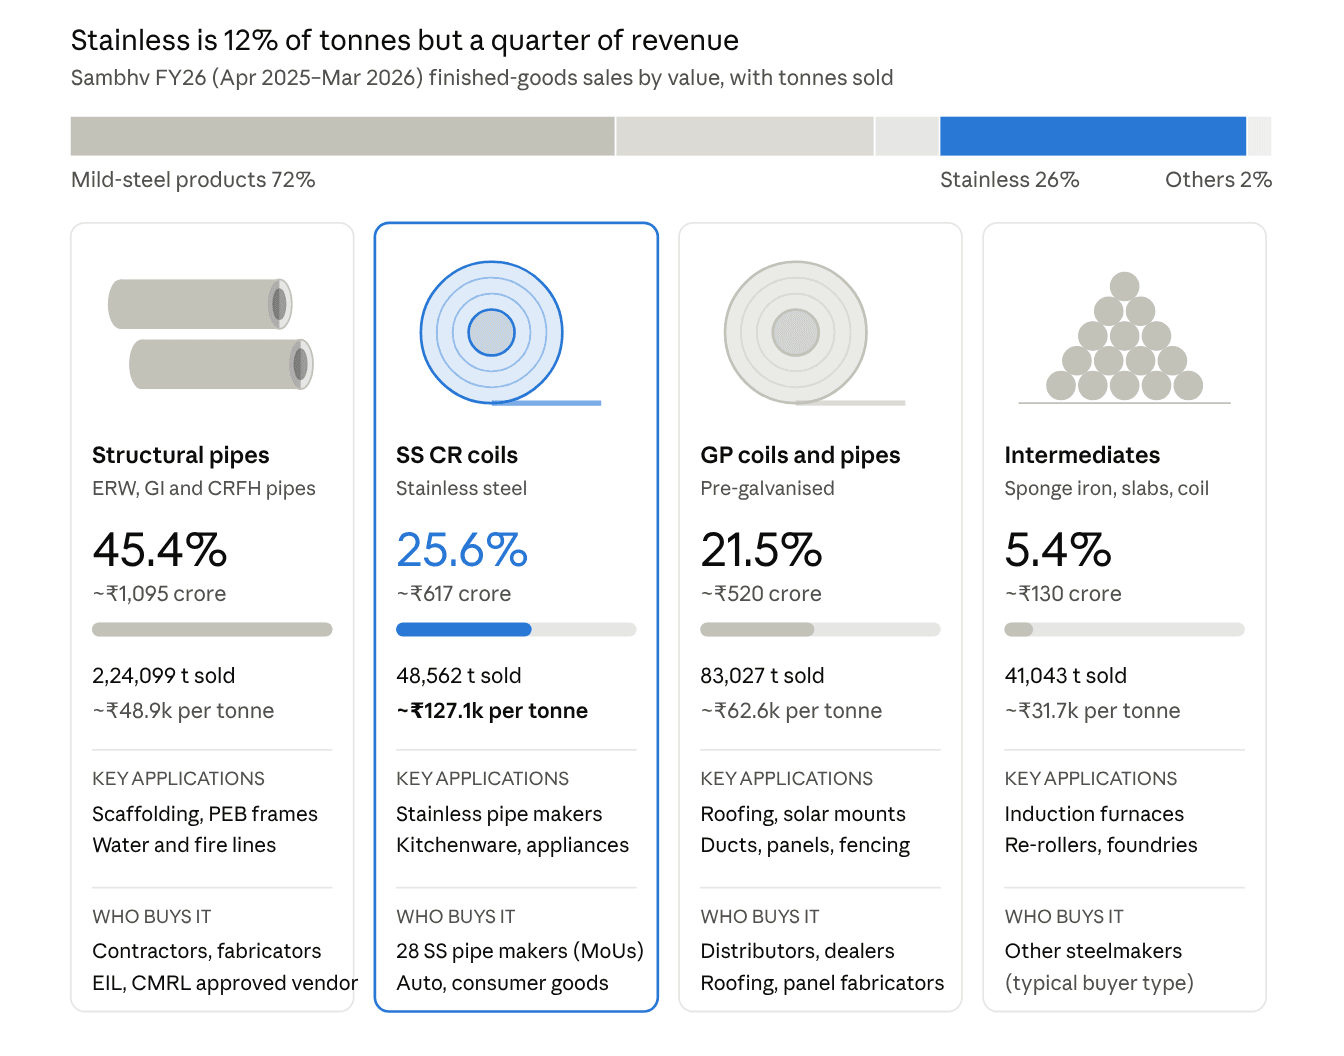Click 'Kitchenware, appliances' line
1344x1056 pixels.
point(513,845)
